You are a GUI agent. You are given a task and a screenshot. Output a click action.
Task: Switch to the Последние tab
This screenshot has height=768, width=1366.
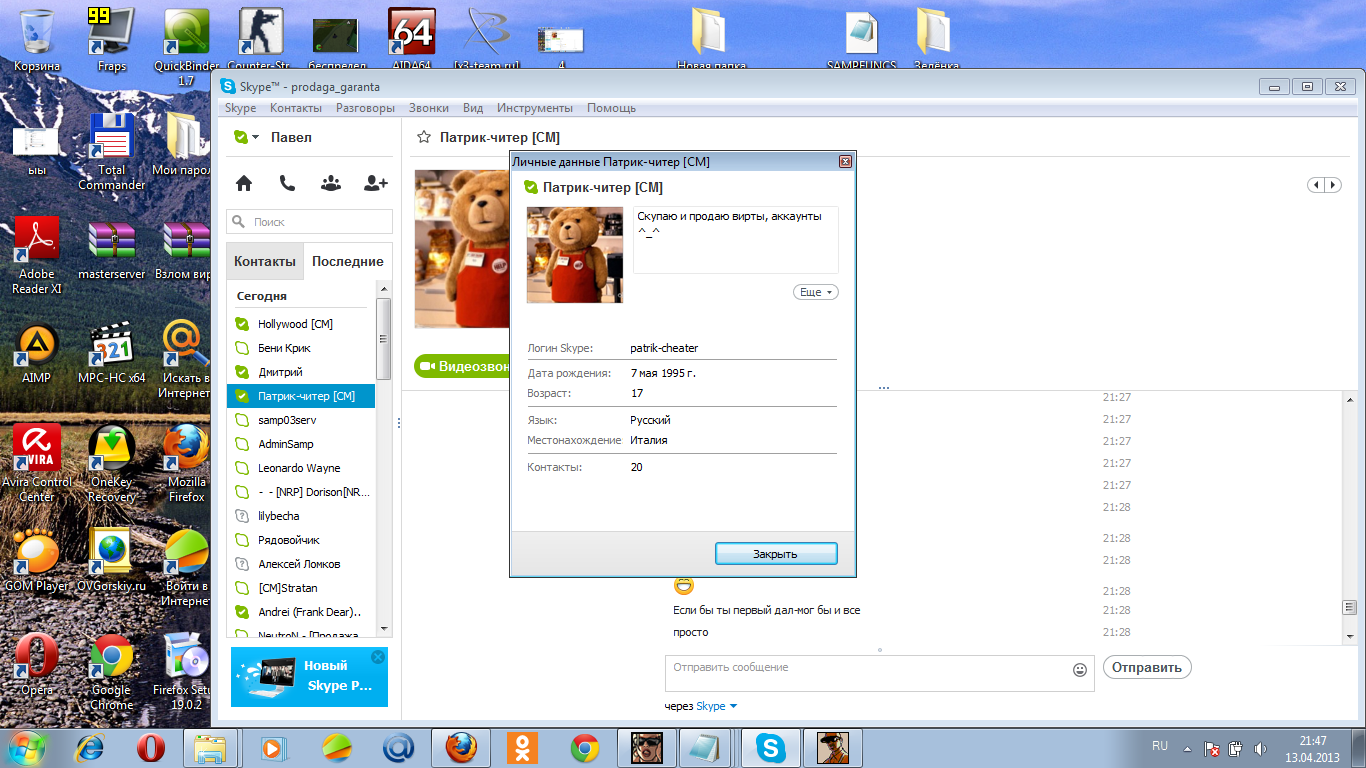(x=348, y=261)
